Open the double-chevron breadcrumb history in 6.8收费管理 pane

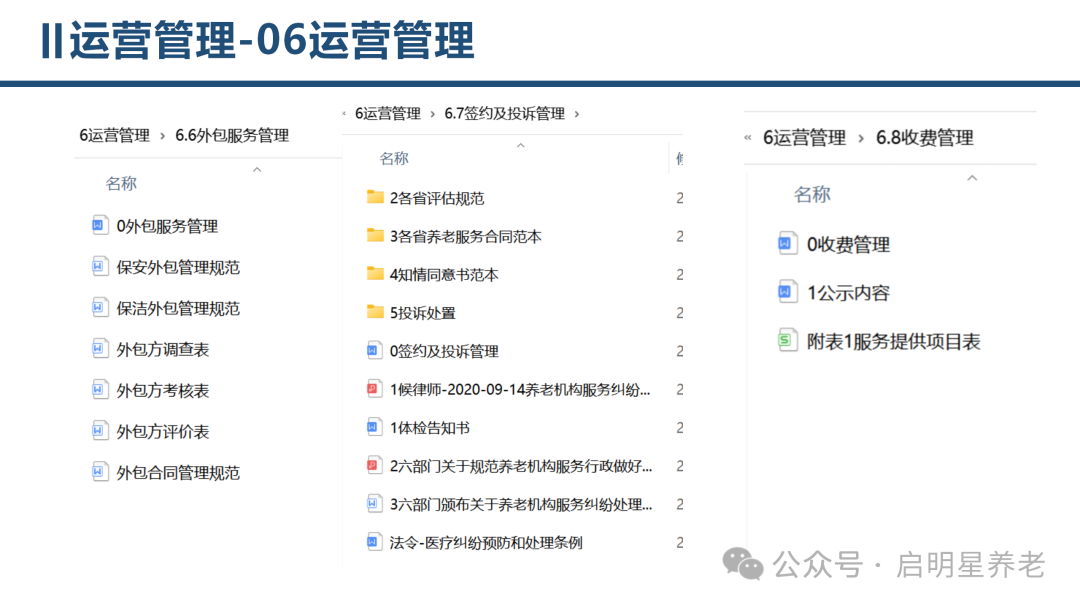748,138
